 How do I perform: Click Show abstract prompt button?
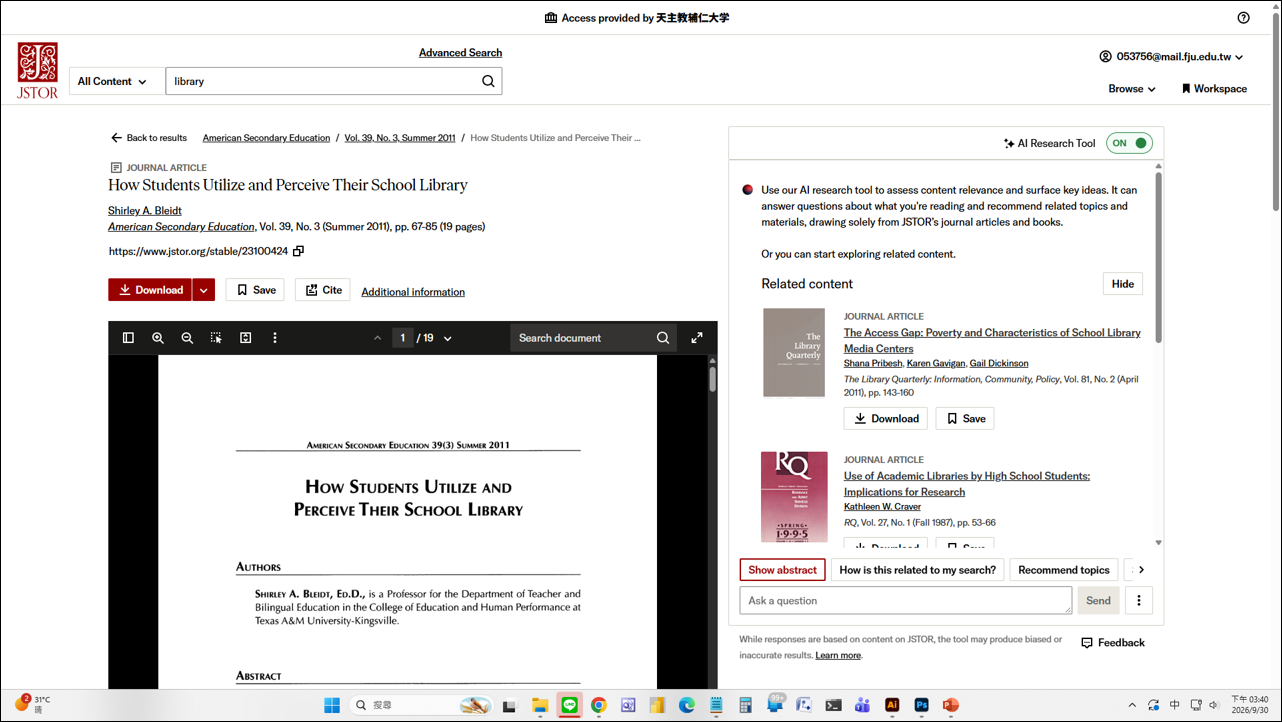click(783, 570)
